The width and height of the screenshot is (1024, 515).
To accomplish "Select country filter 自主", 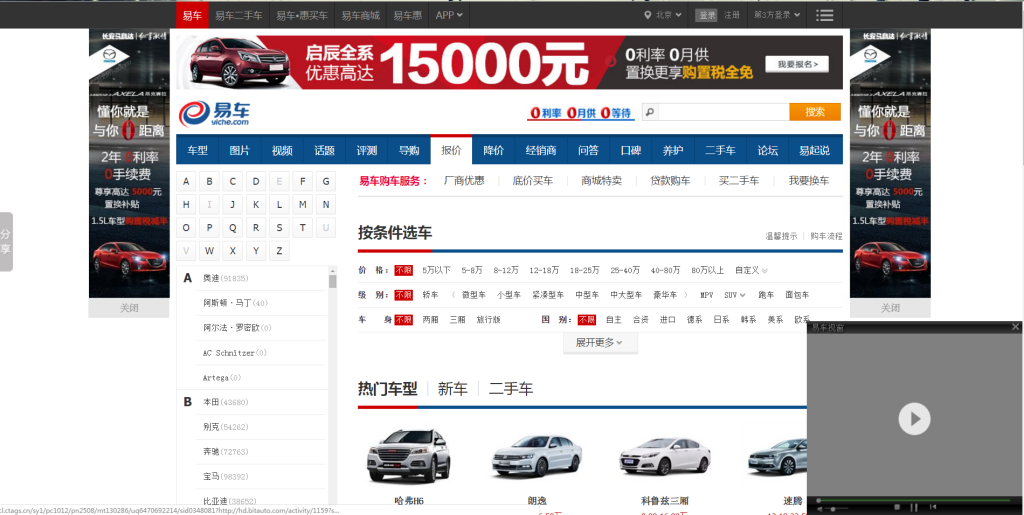I will tap(614, 320).
